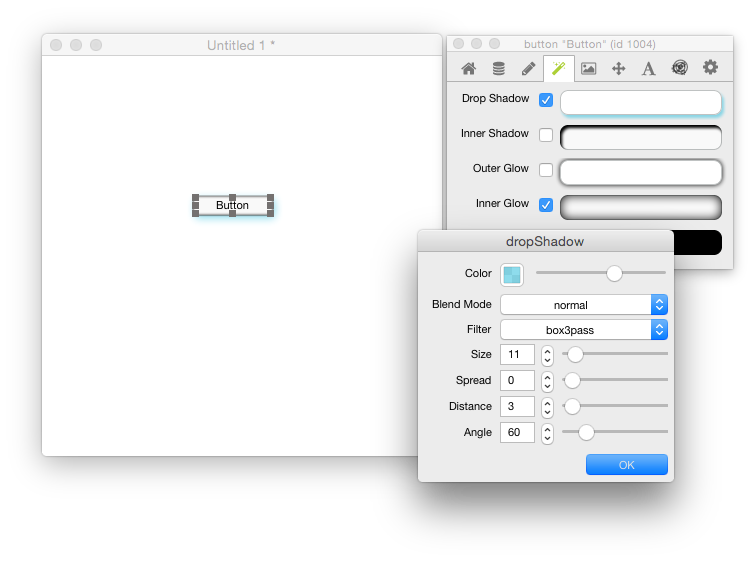
Task: Open the gear settings tab
Action: click(x=710, y=67)
